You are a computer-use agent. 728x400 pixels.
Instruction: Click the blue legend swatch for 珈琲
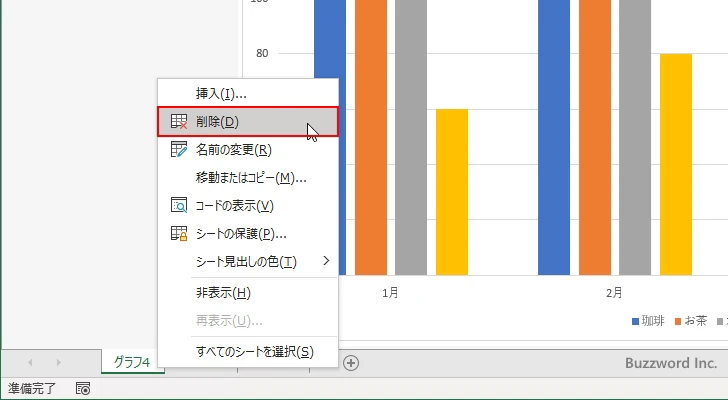[x=636, y=322]
